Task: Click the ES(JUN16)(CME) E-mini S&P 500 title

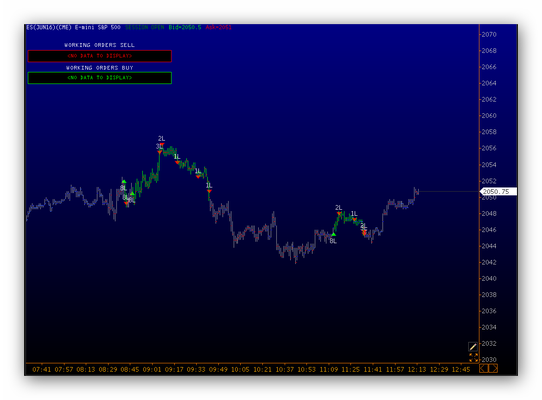Action: (73, 27)
